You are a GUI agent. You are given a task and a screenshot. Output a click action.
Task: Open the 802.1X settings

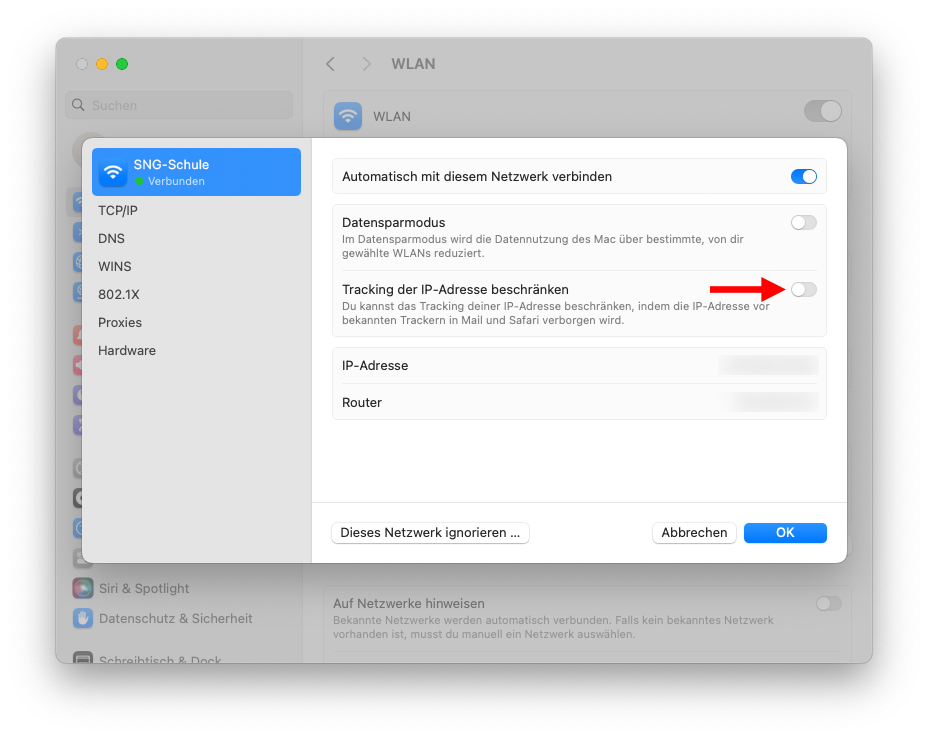pyautogui.click(x=118, y=295)
